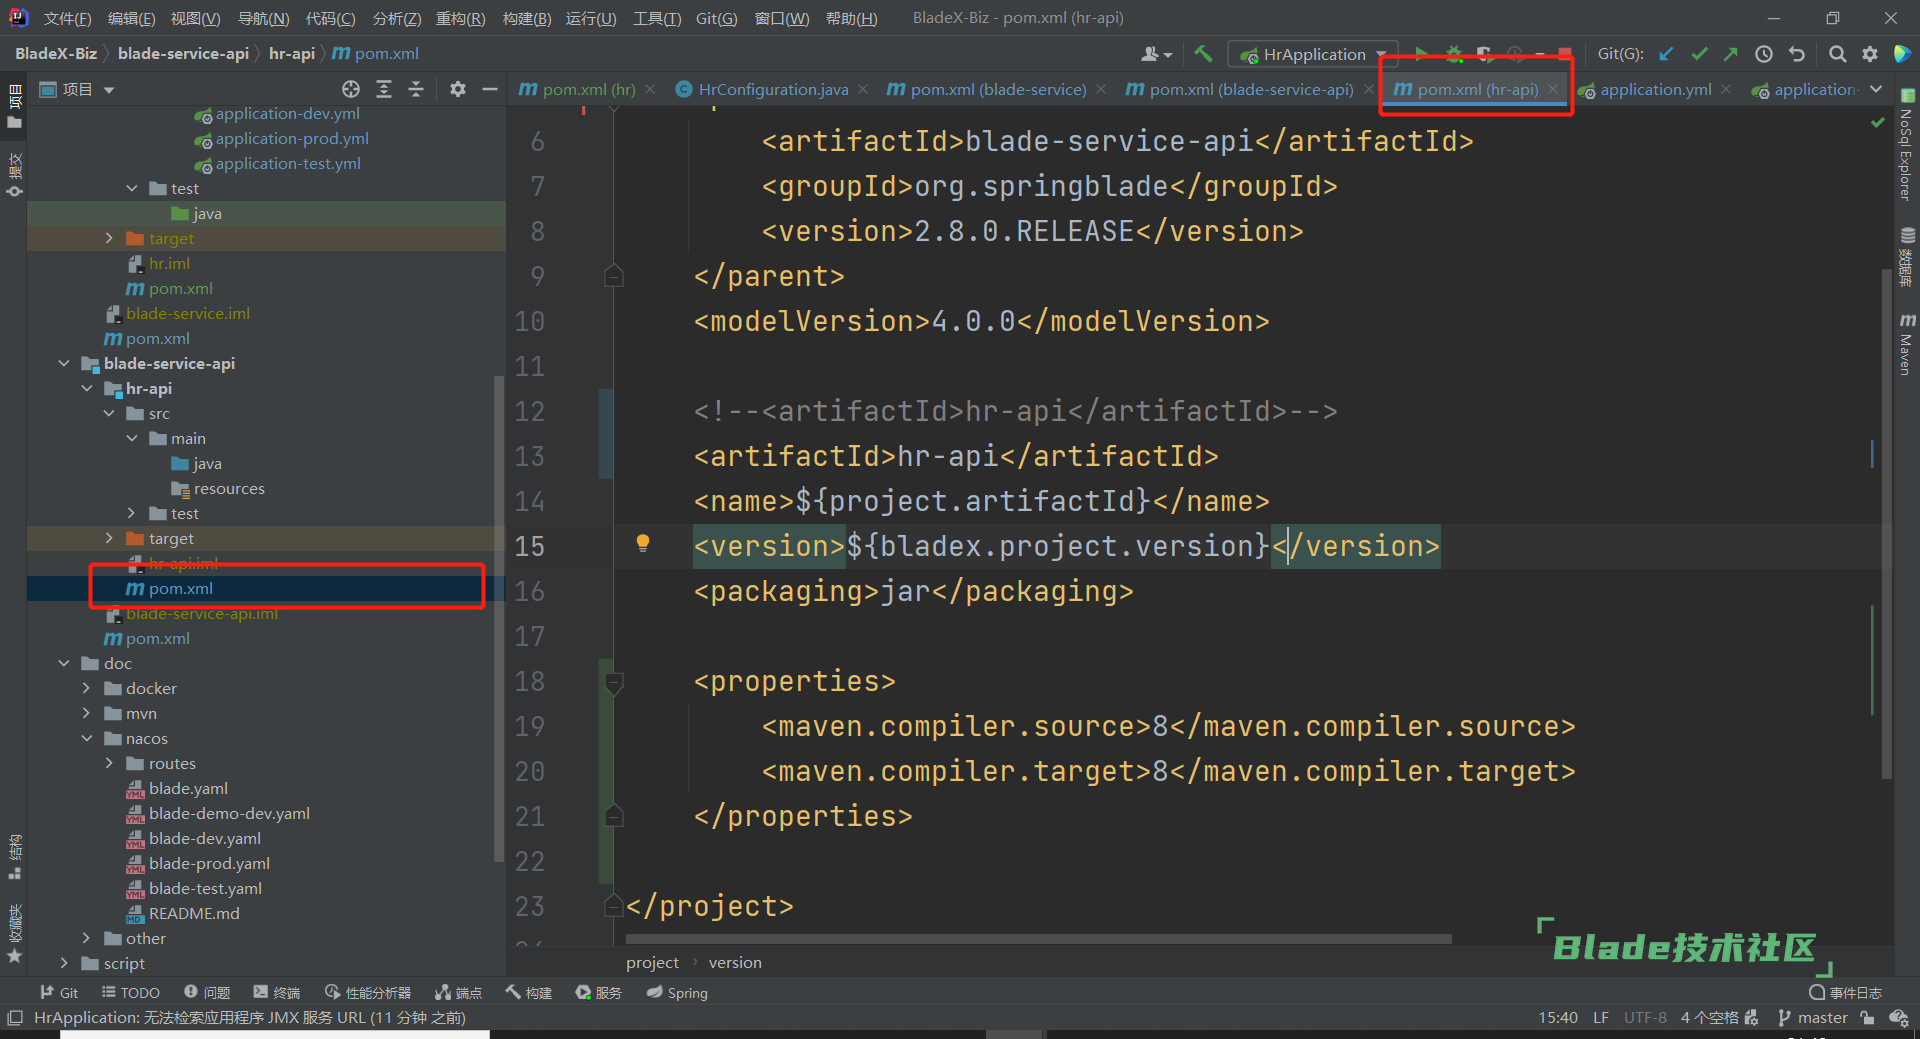Click the Build Project hammer icon
Image resolution: width=1920 pixels, height=1039 pixels.
coord(1203,54)
